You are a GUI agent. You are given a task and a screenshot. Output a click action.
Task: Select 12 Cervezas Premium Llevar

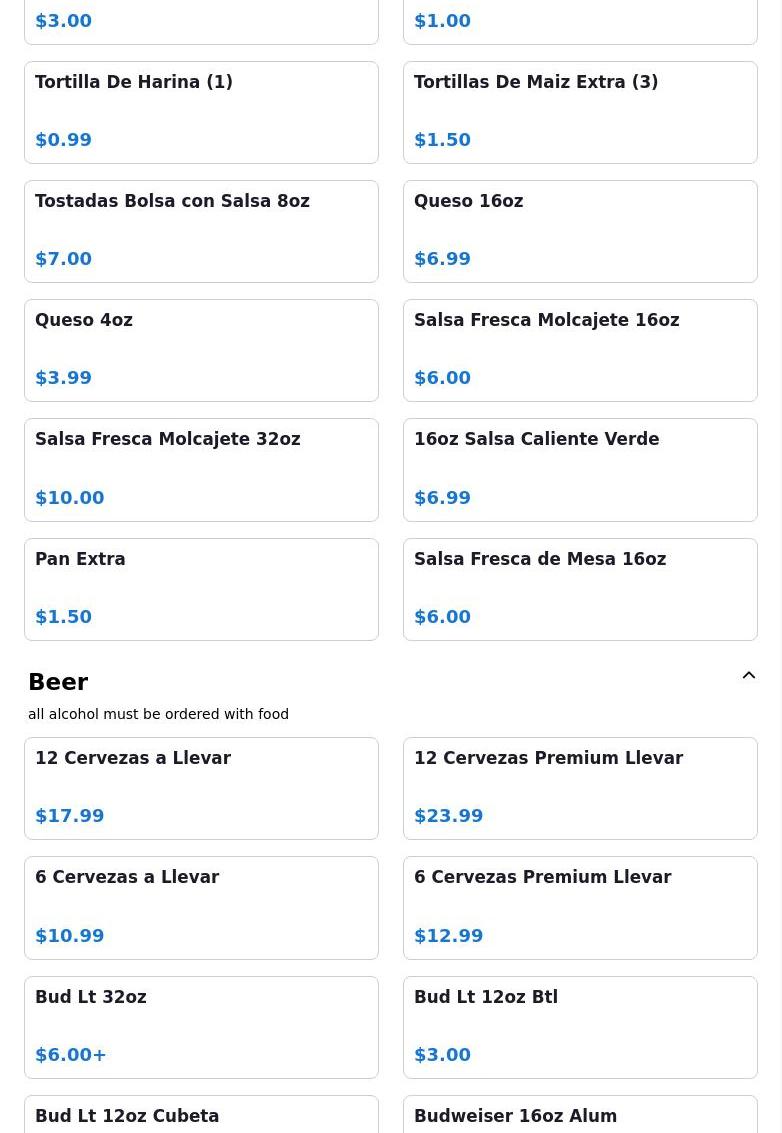[x=580, y=788]
